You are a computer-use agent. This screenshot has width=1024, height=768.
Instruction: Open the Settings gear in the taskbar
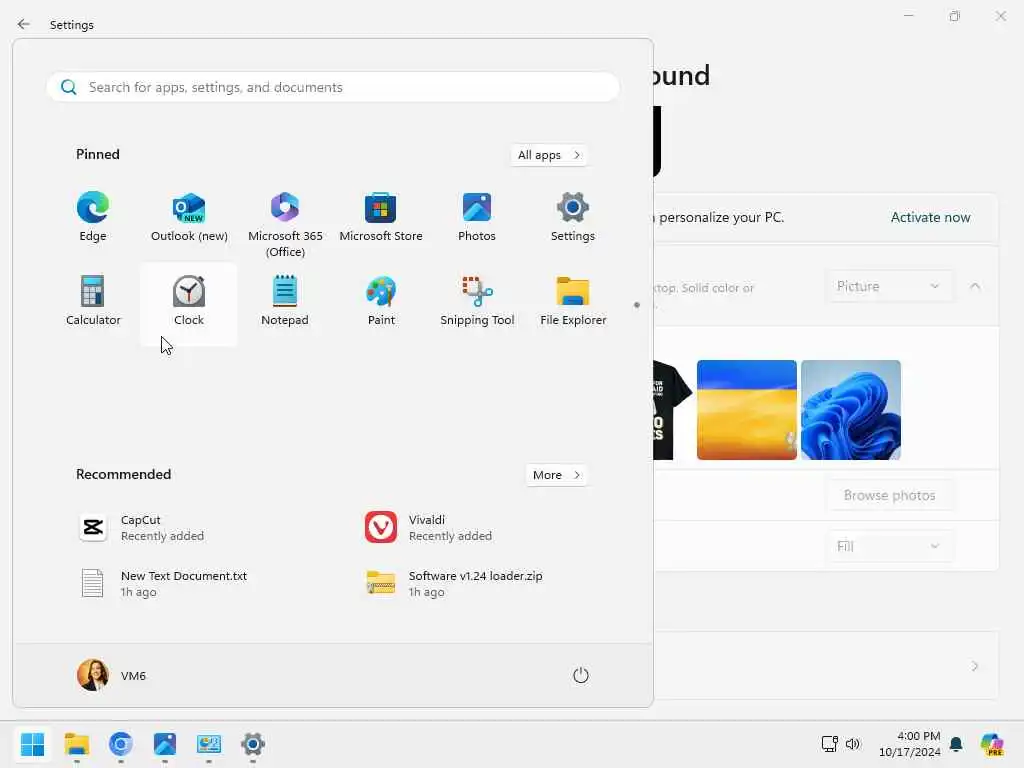tap(253, 744)
